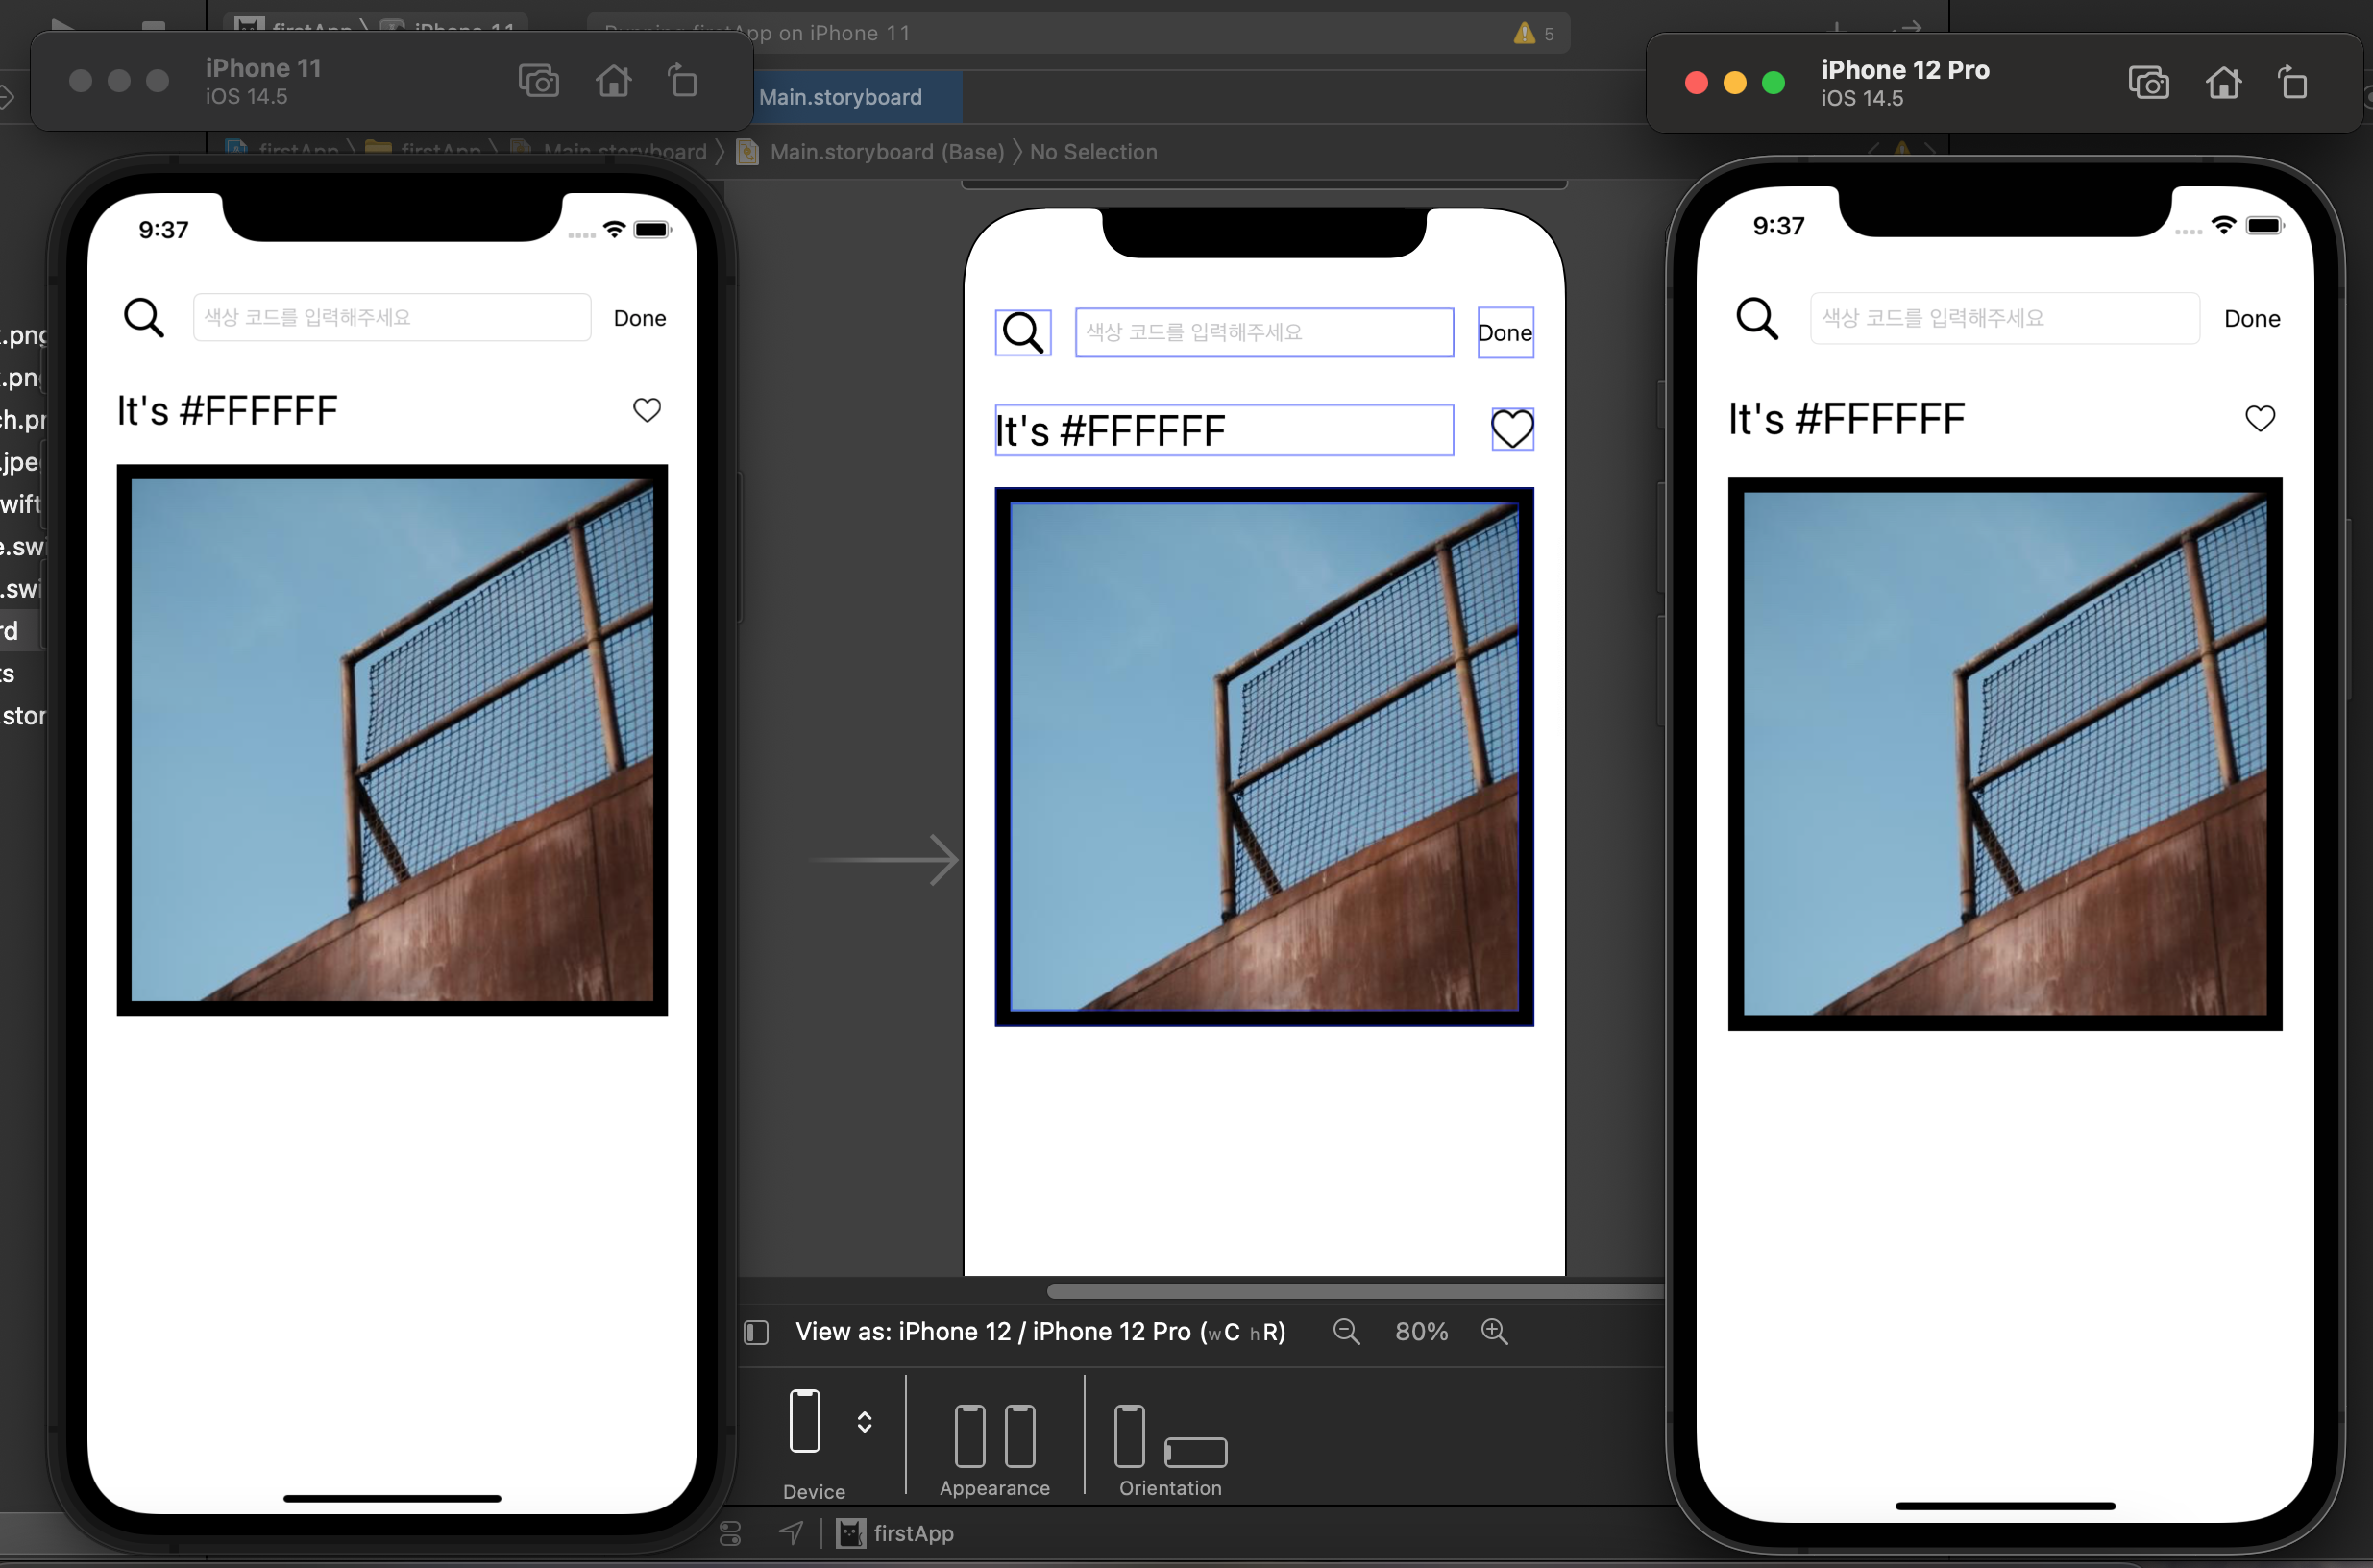
Task: Zoom in the storyboard canvas
Action: point(1494,1331)
